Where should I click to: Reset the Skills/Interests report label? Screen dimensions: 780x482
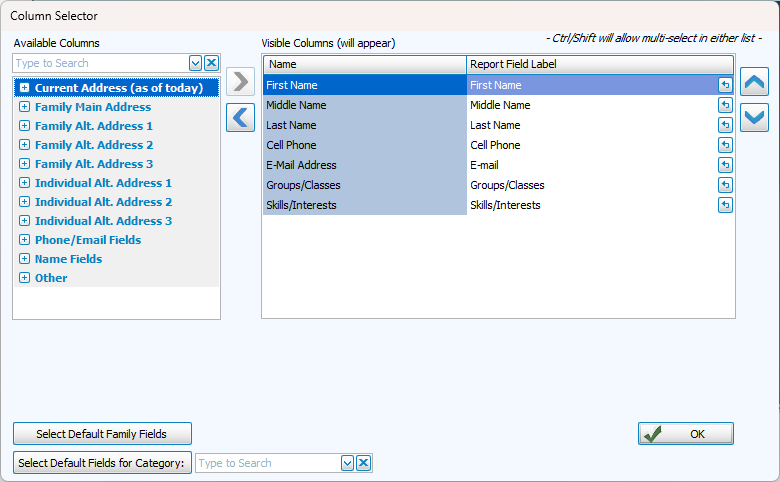pyautogui.click(x=725, y=205)
